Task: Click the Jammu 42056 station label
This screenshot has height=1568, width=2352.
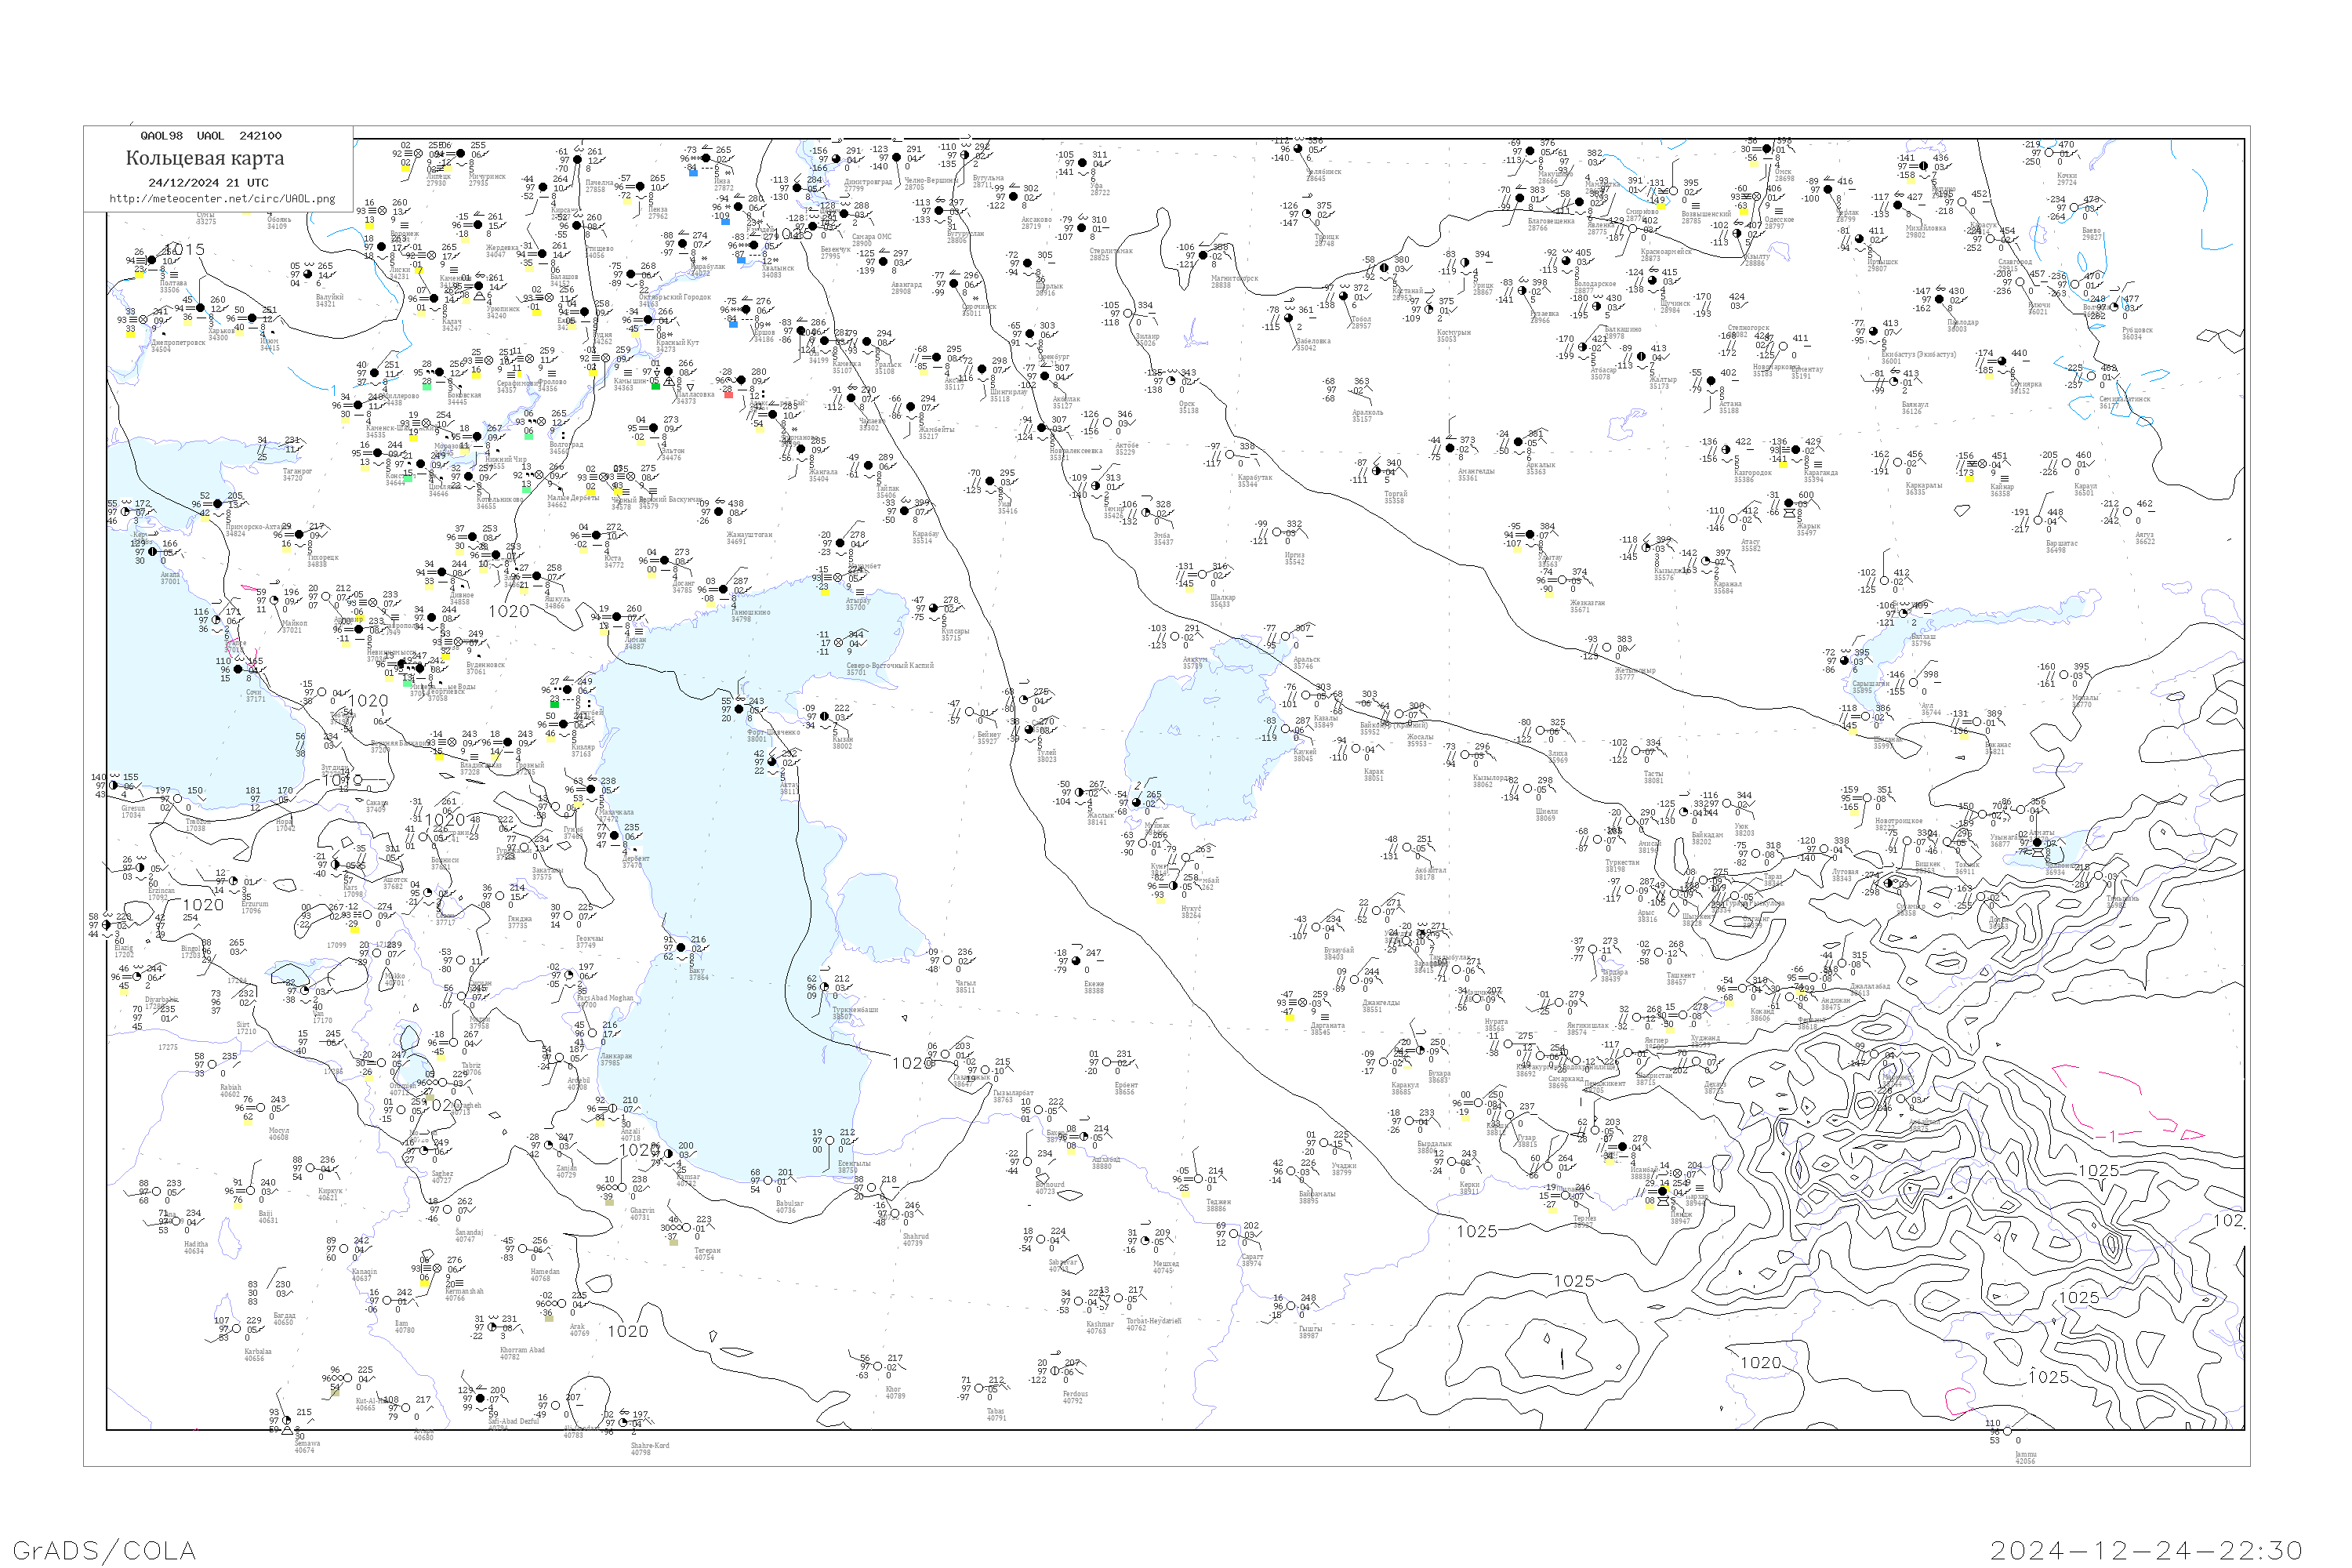Action: coord(2024,1458)
